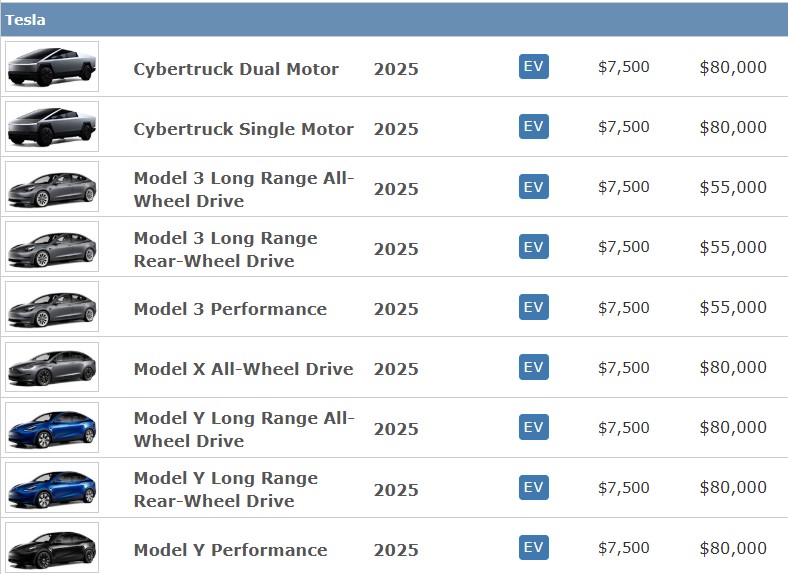
Task: Open the Cybertruck Dual Motor thumbnail image
Action: pyautogui.click(x=52, y=66)
